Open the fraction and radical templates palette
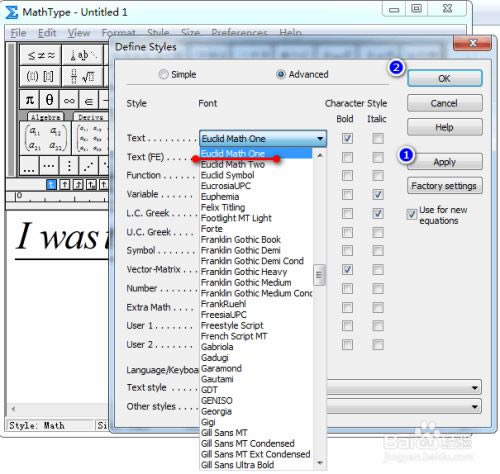500x474 pixels. click(x=83, y=76)
